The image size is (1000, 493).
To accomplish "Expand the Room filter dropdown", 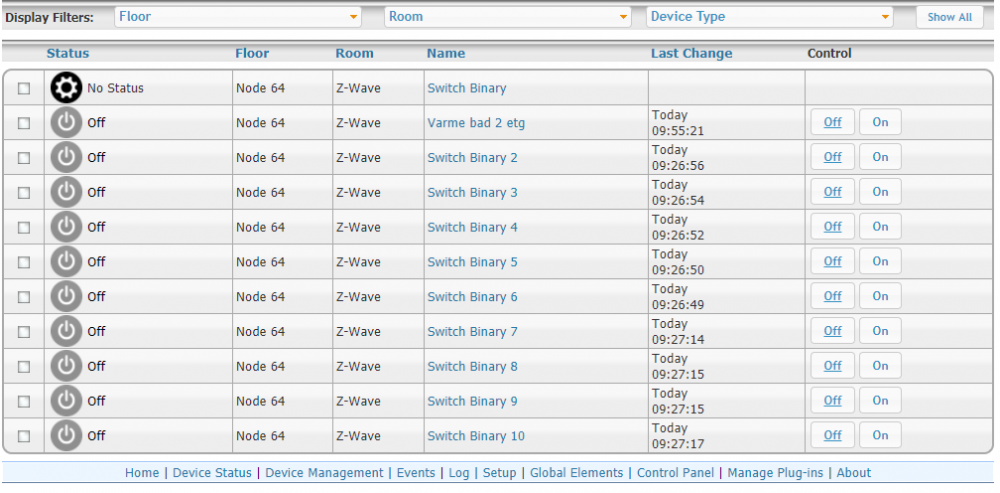I will [508, 17].
